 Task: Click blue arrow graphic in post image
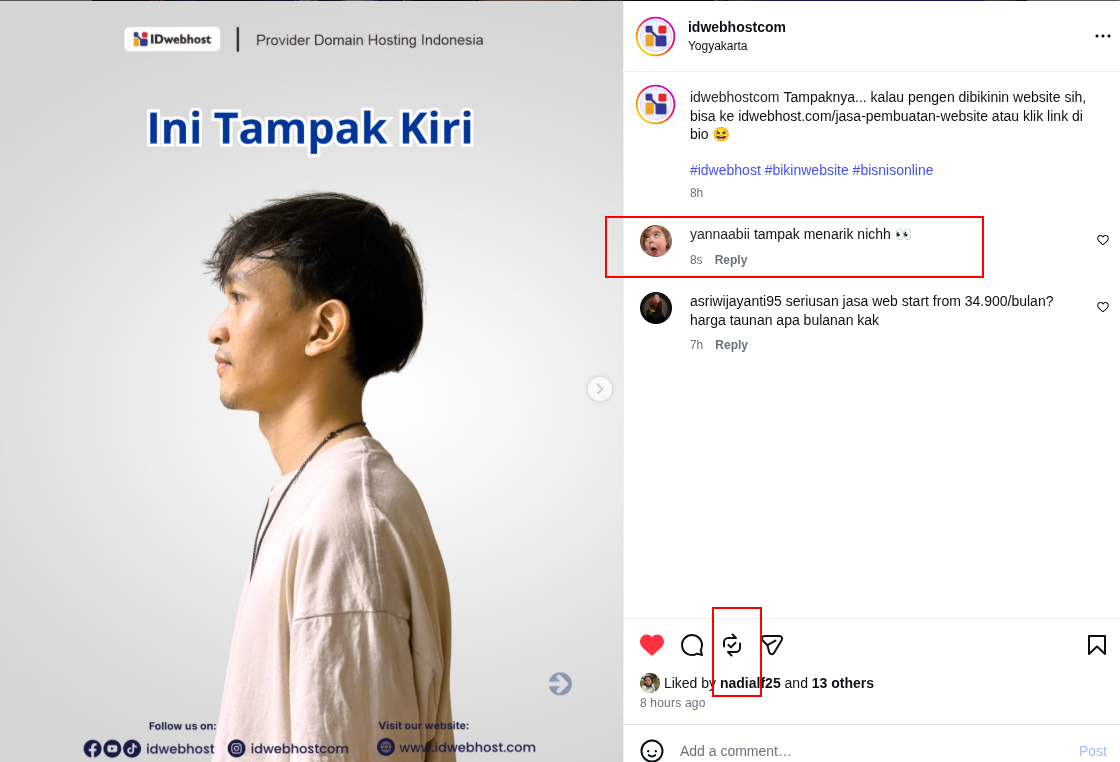[560, 683]
